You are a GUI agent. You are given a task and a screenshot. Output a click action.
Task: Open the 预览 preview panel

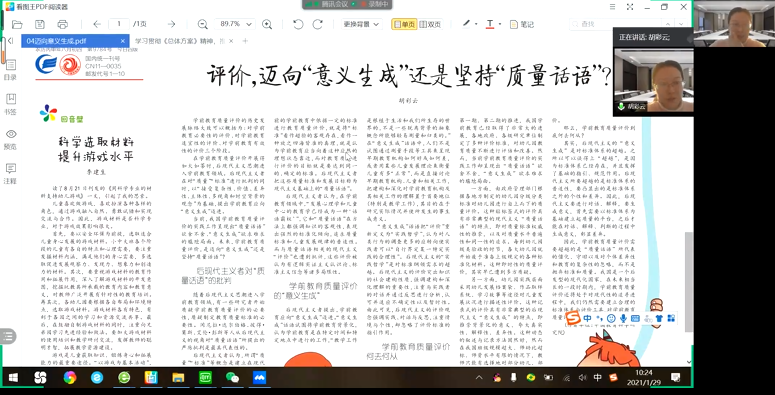coord(10,139)
